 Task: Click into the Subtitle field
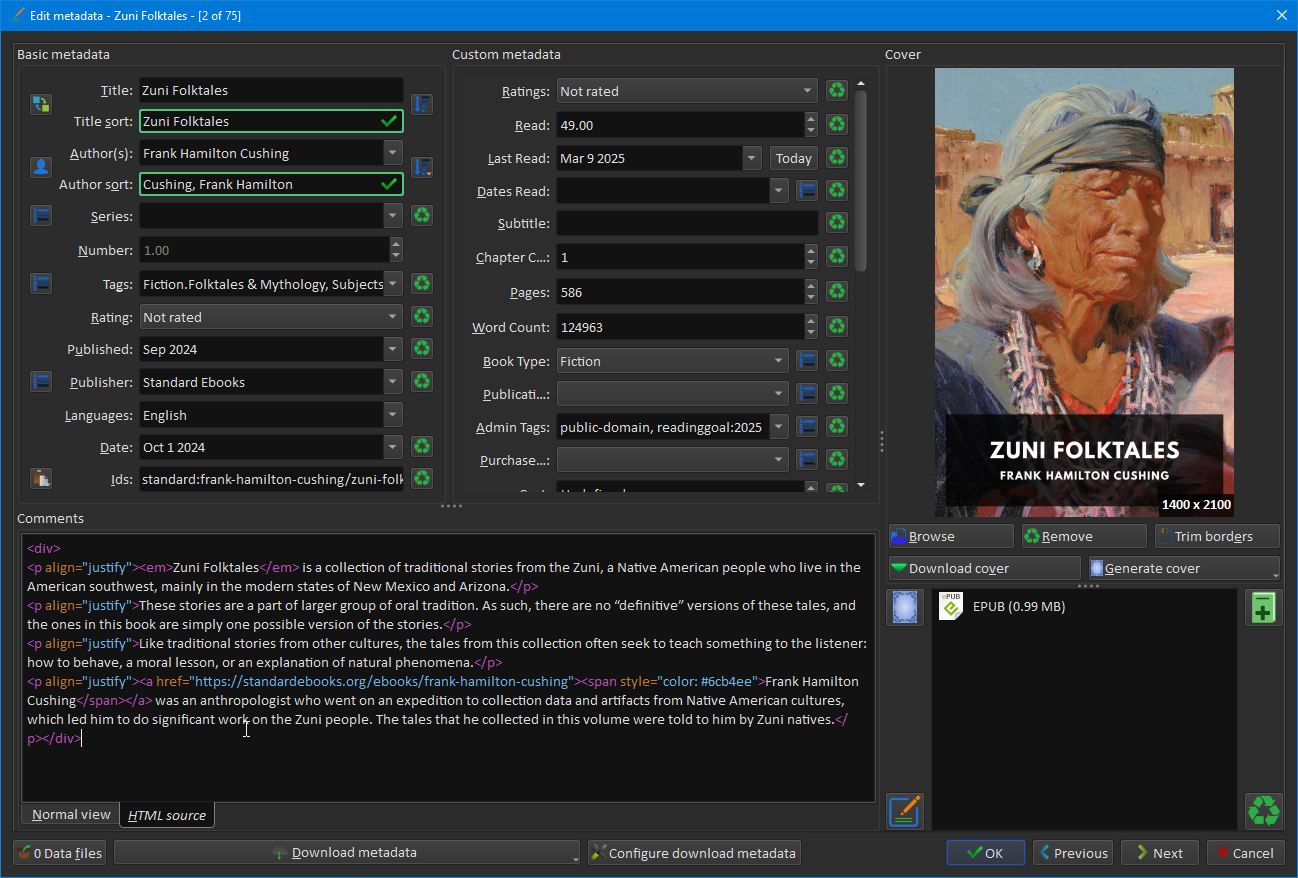pos(687,223)
